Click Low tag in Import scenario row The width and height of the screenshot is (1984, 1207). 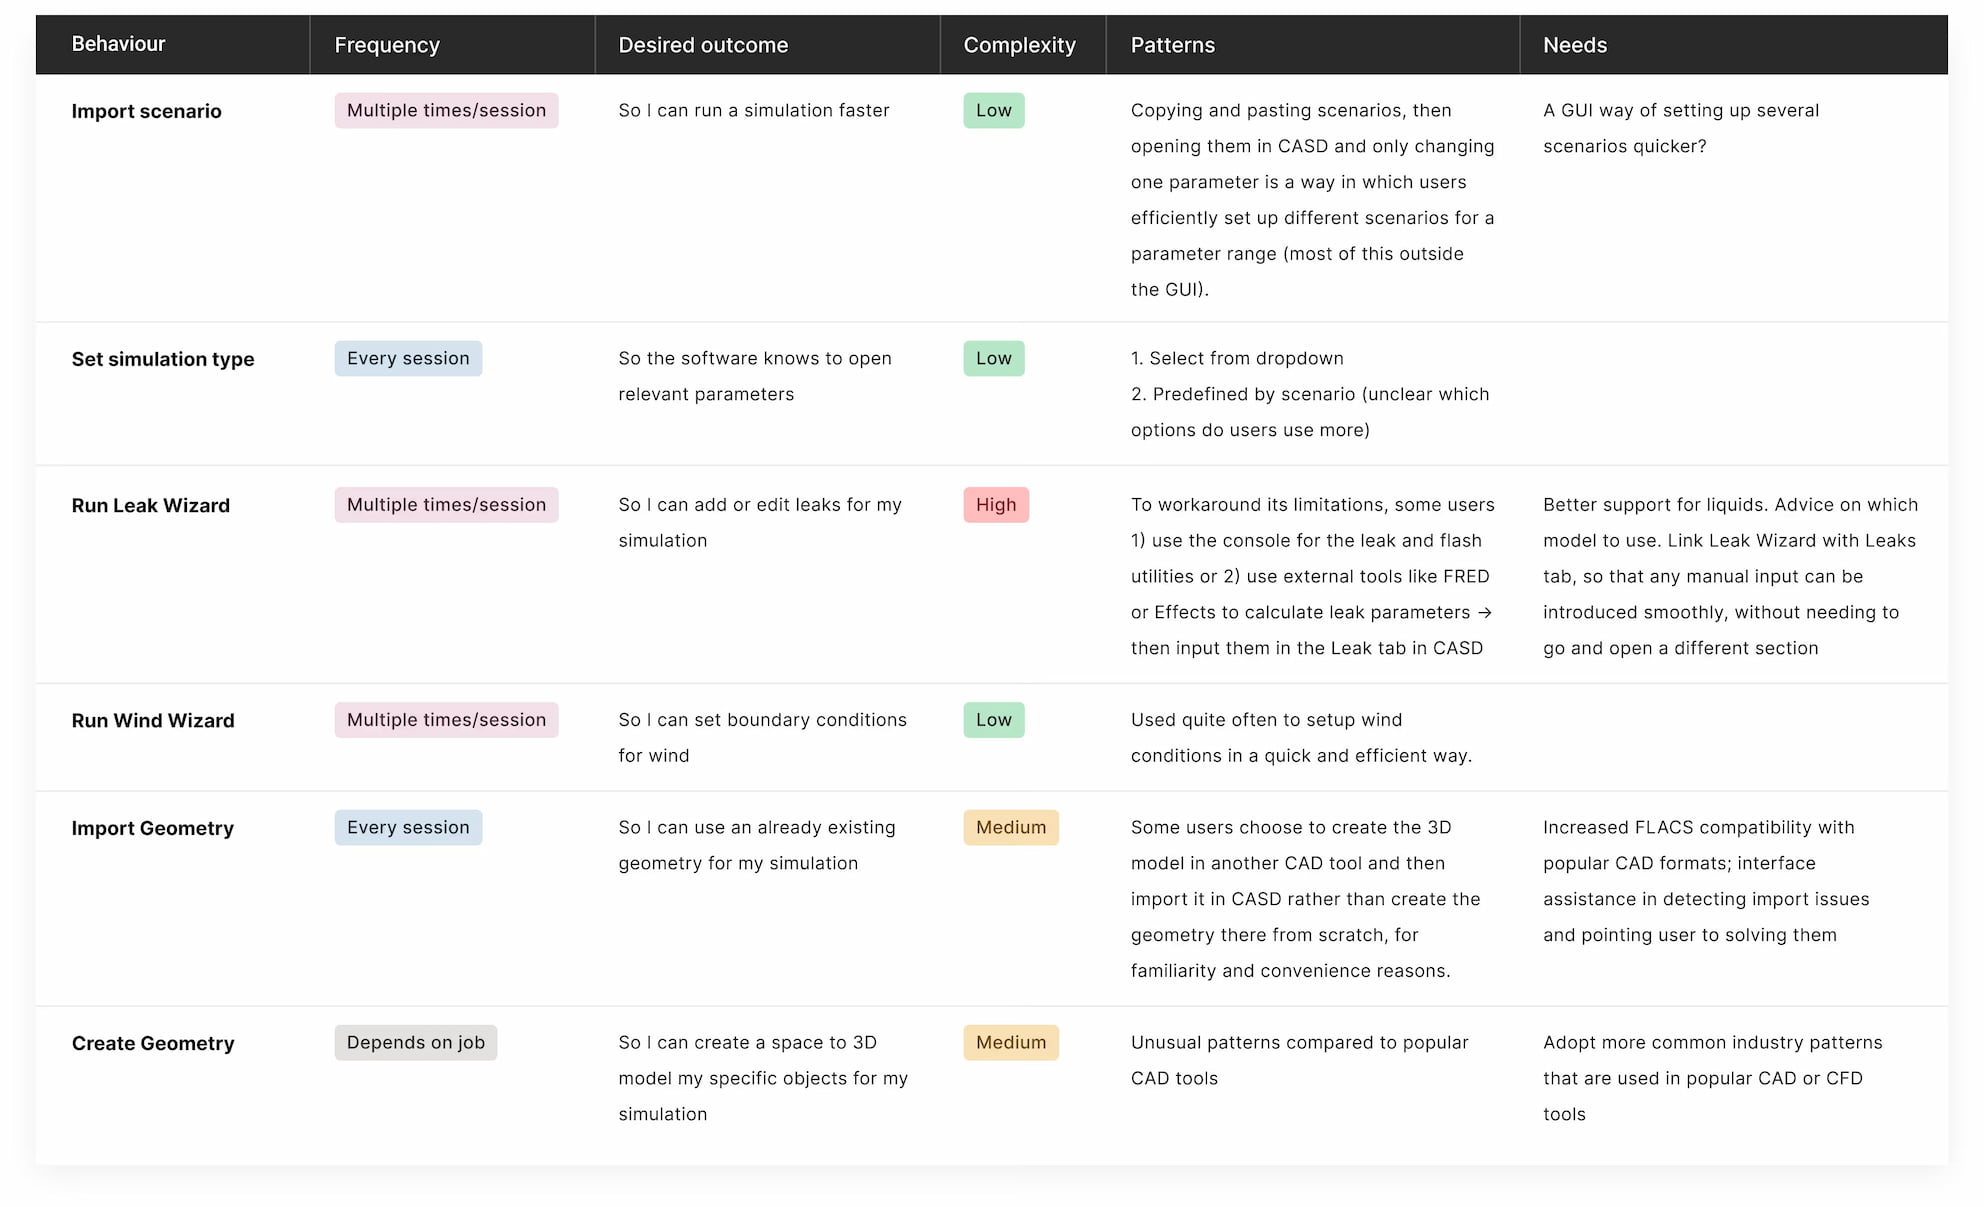(x=993, y=111)
